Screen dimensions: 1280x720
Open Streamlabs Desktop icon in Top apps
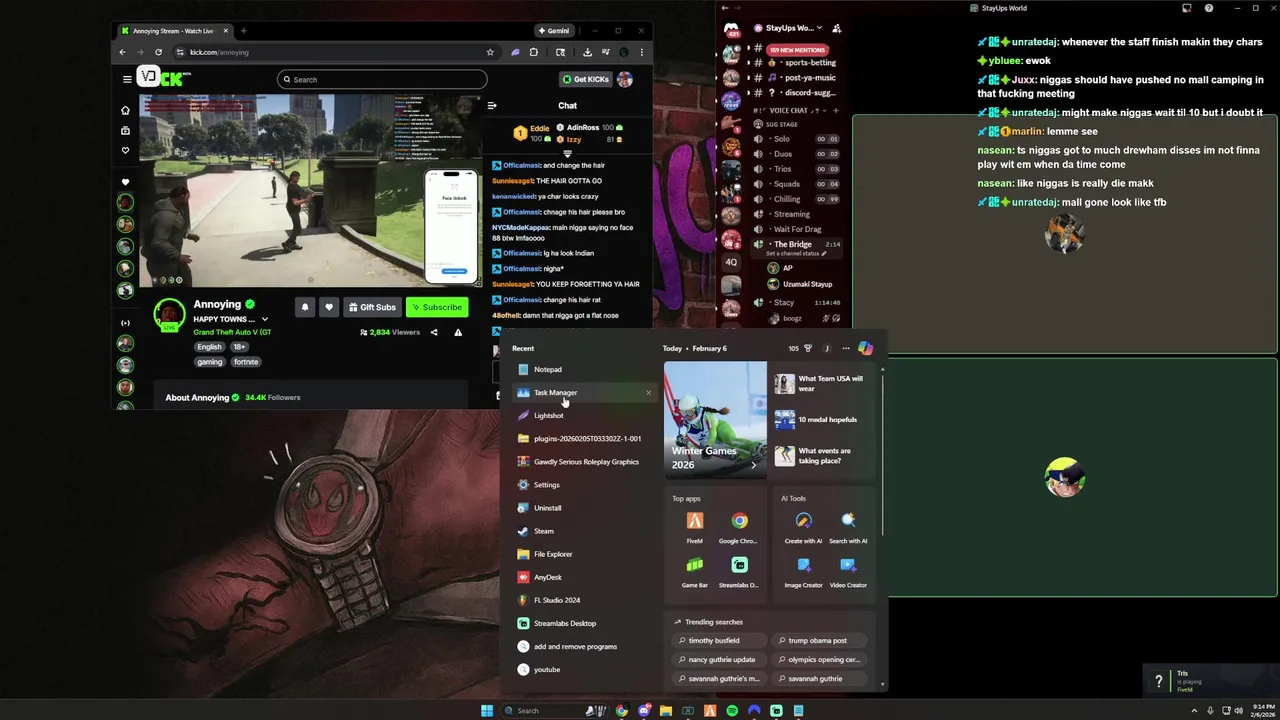coord(739,571)
